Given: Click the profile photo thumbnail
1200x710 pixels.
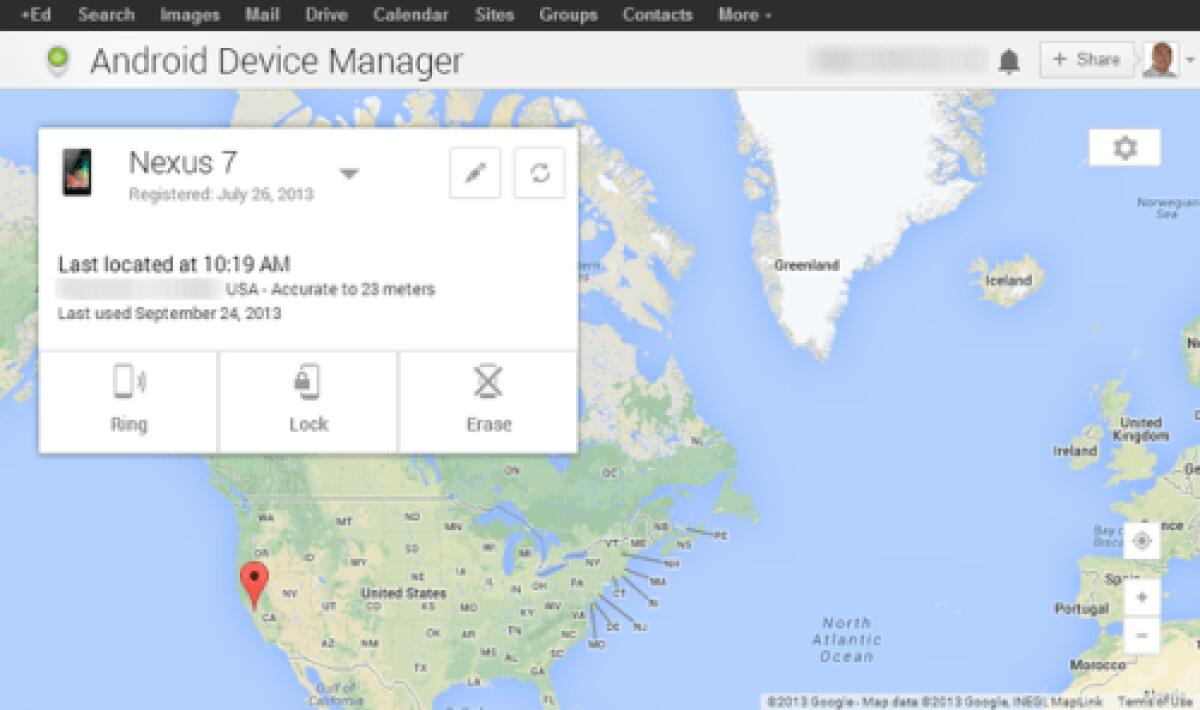Looking at the screenshot, I should [x=1161, y=60].
